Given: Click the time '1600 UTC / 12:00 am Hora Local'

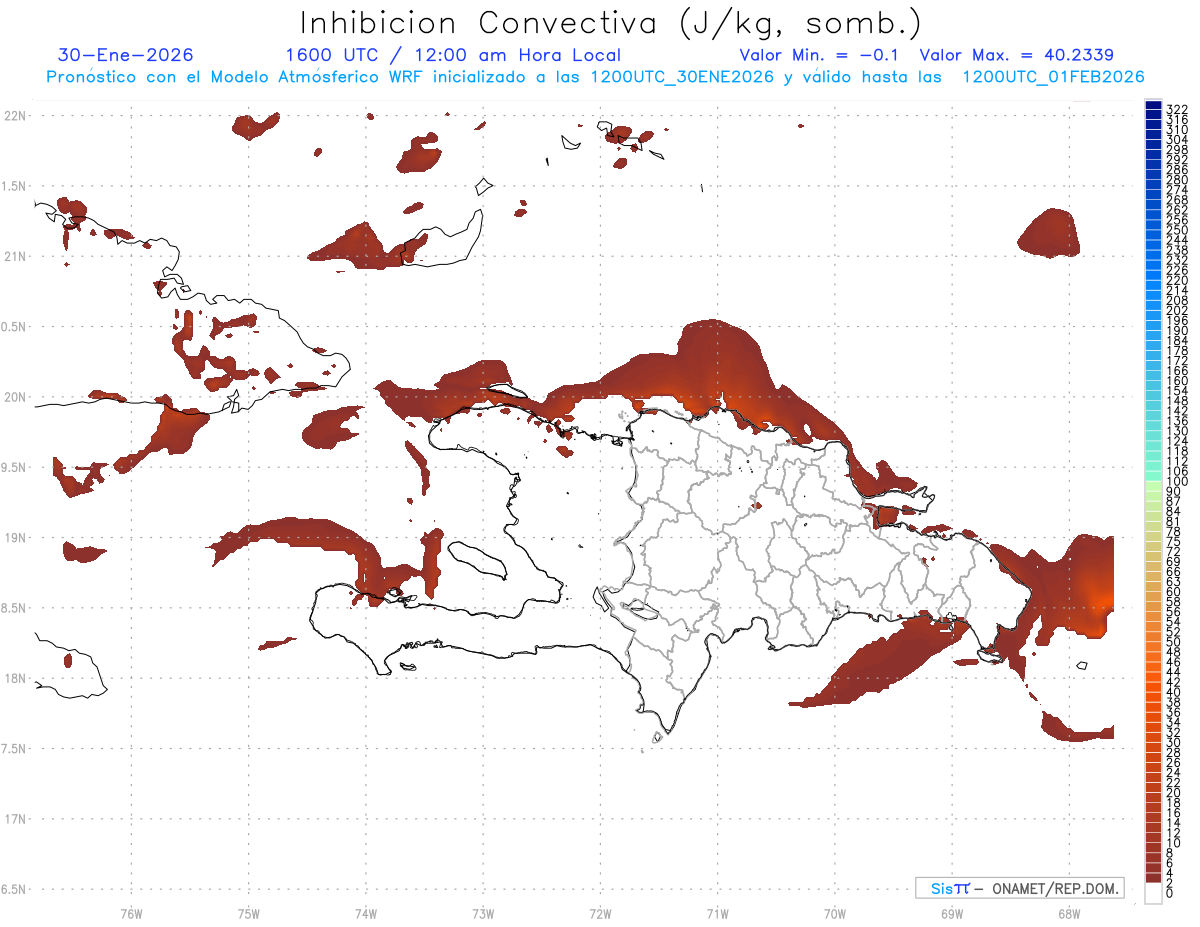Looking at the screenshot, I should [453, 55].
